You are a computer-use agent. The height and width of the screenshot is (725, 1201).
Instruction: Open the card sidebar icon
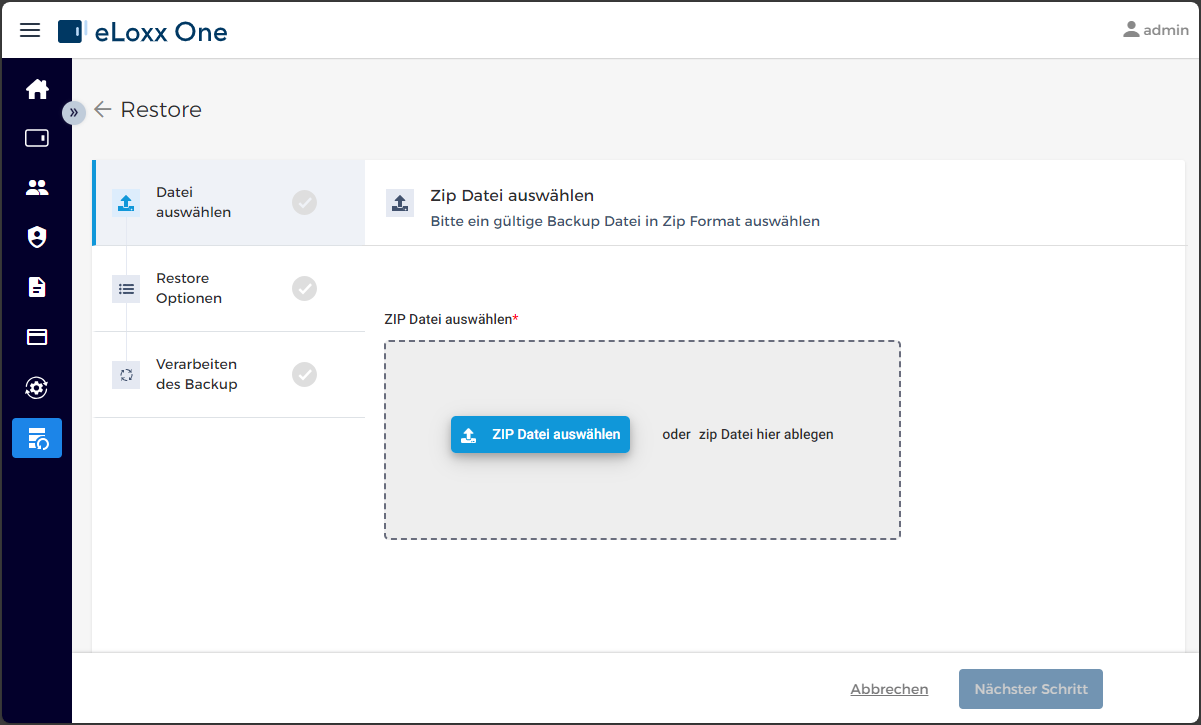pos(37,337)
